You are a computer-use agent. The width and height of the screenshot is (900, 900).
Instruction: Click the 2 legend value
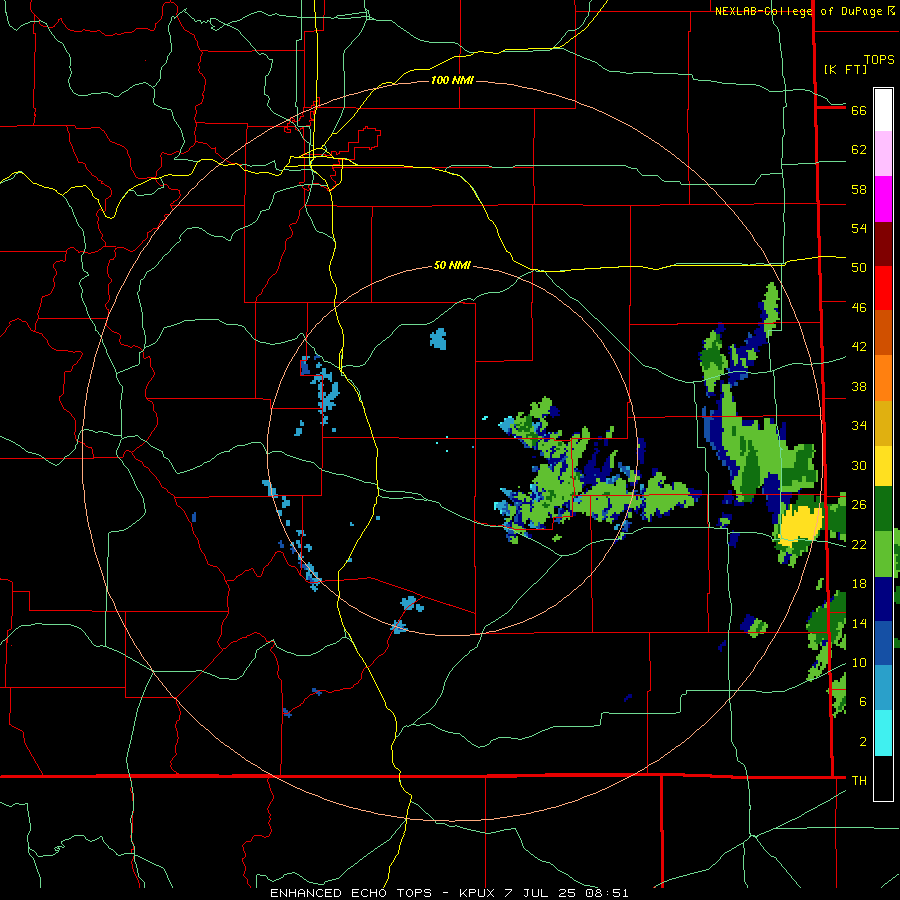(x=863, y=742)
